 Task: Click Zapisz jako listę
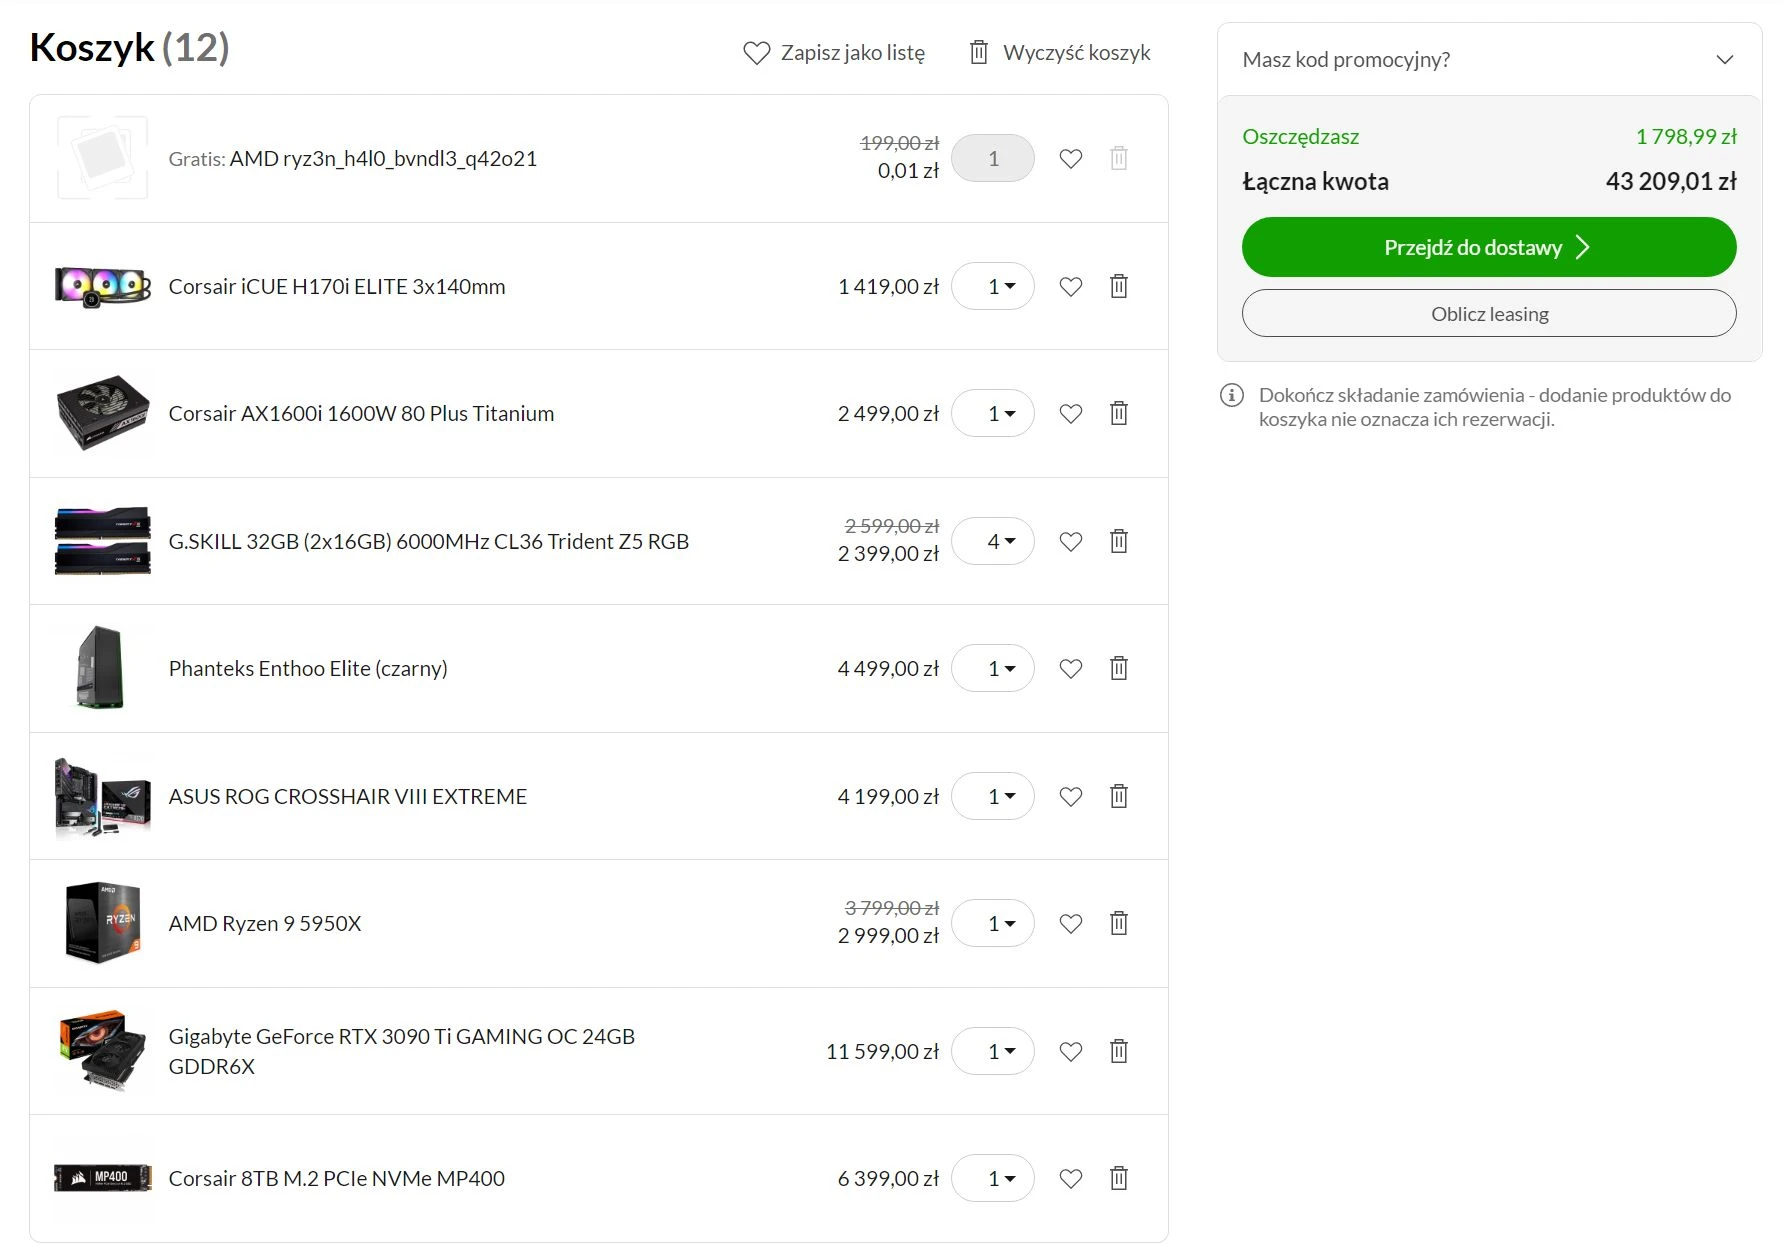pyautogui.click(x=834, y=53)
